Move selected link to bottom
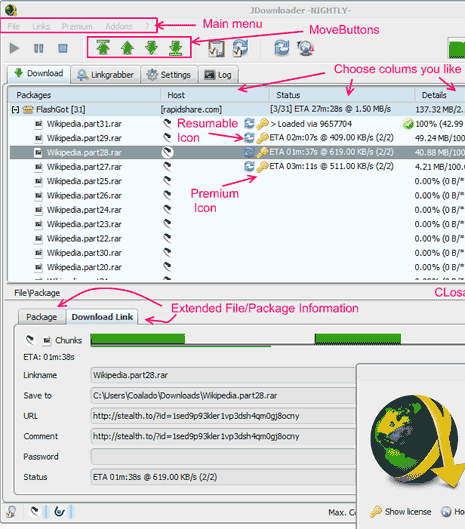 [x=175, y=48]
